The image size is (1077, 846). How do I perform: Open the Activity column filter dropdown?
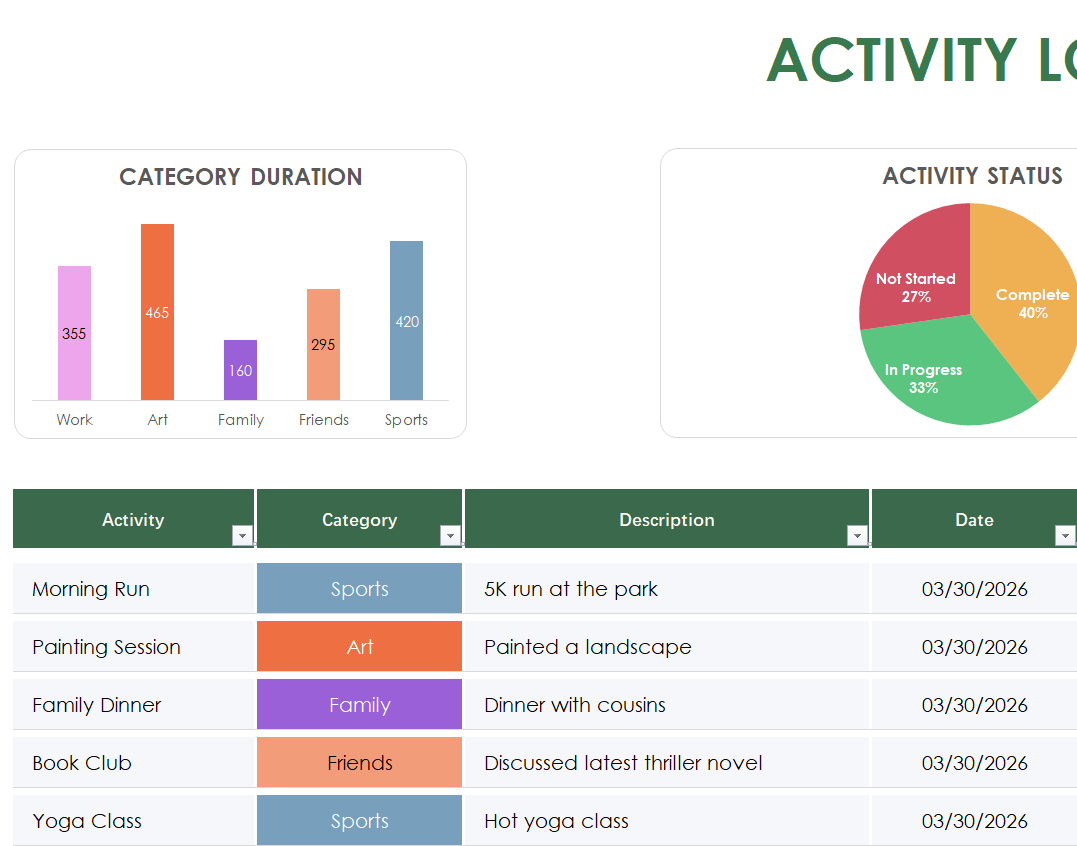click(x=242, y=535)
